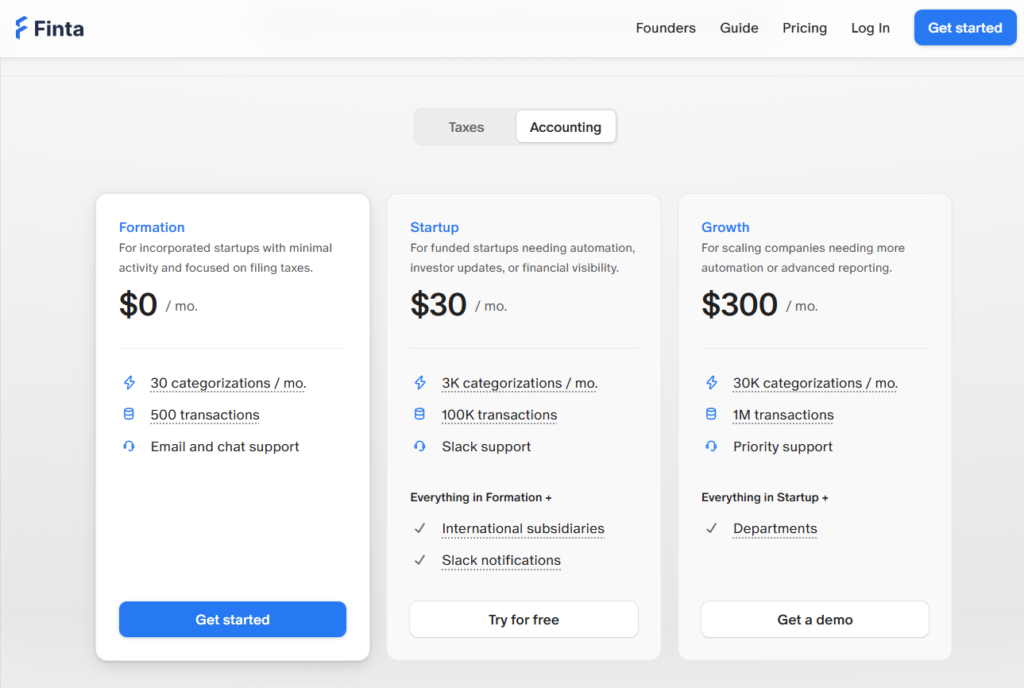The image size is (1024, 688).
Task: Open the Pricing menu item
Action: [804, 28]
